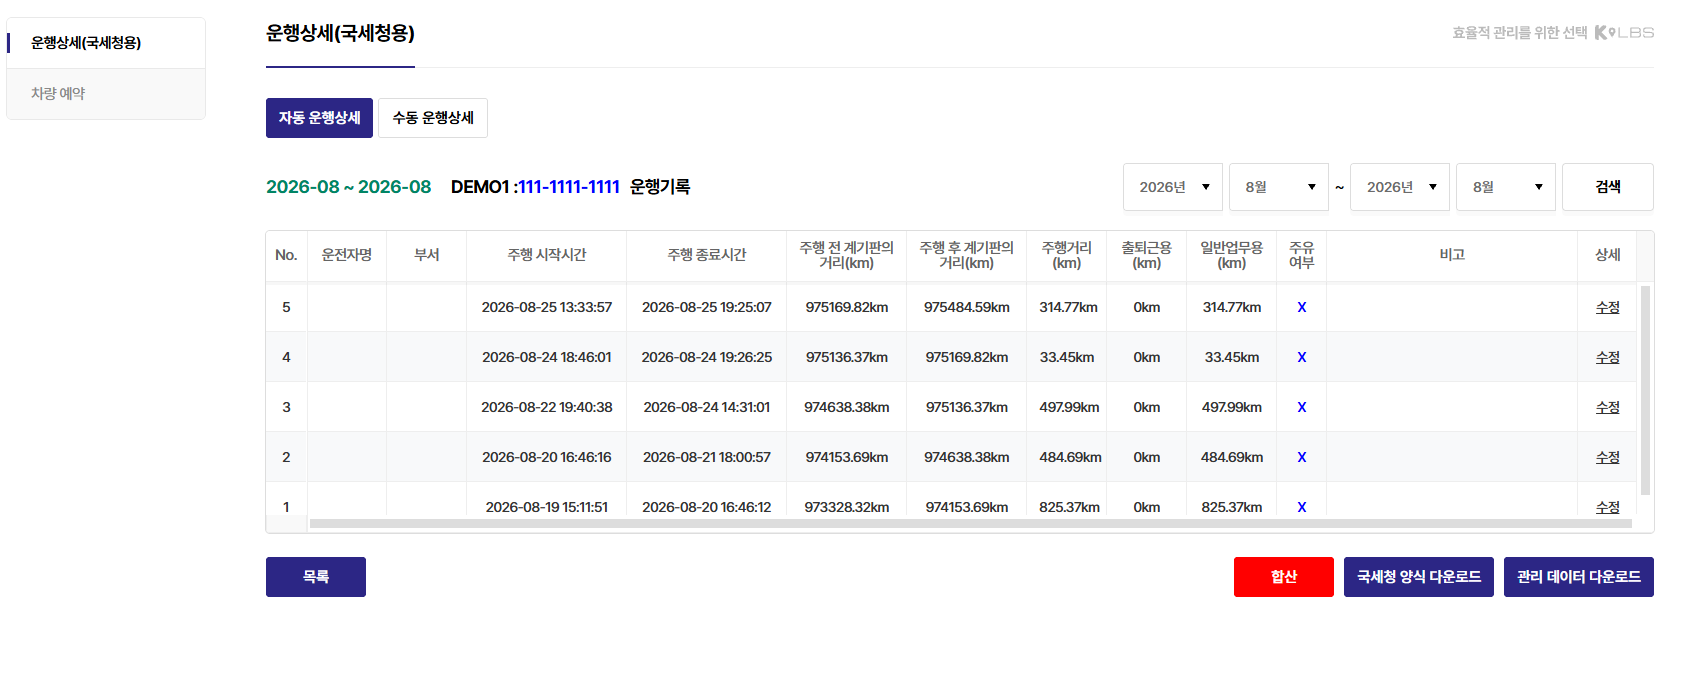Open the start year 2026년 dropdown

click(1173, 187)
